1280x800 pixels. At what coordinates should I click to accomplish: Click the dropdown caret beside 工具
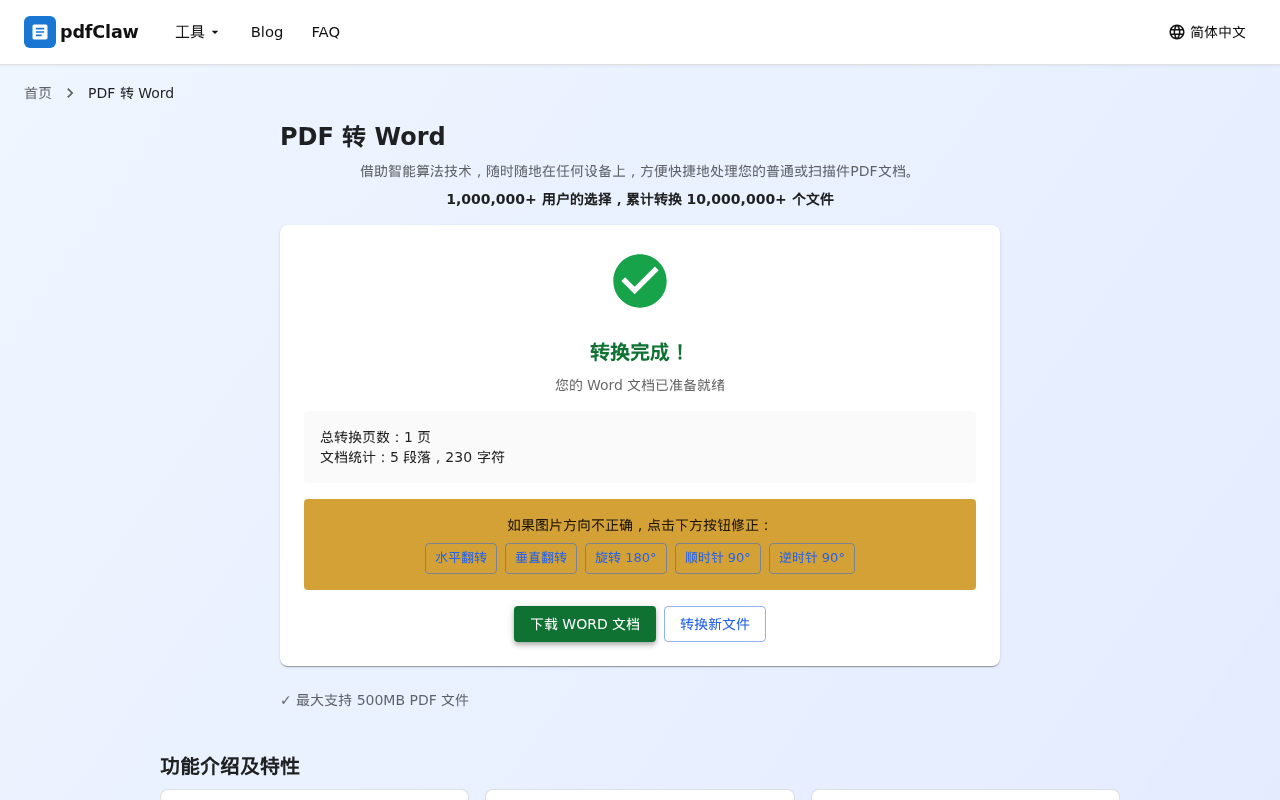click(216, 32)
